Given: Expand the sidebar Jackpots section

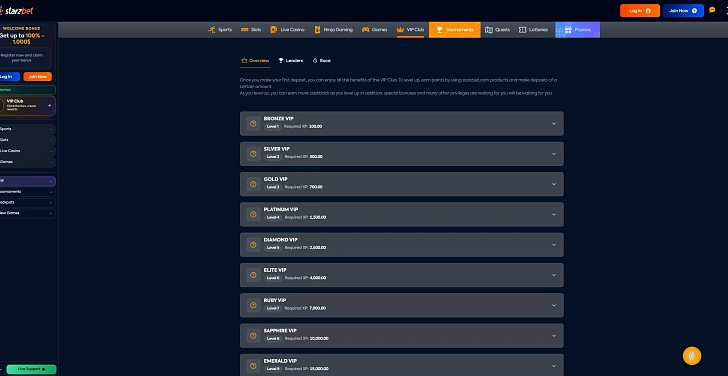Looking at the screenshot, I should (x=27, y=202).
